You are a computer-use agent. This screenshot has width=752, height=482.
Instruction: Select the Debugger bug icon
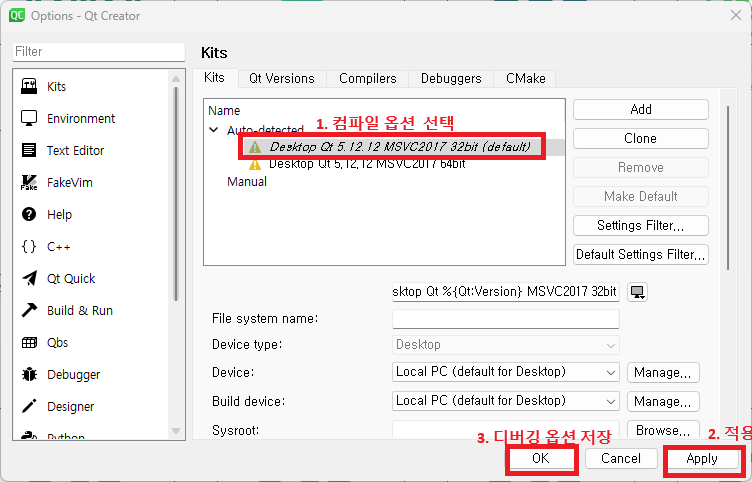[29, 374]
